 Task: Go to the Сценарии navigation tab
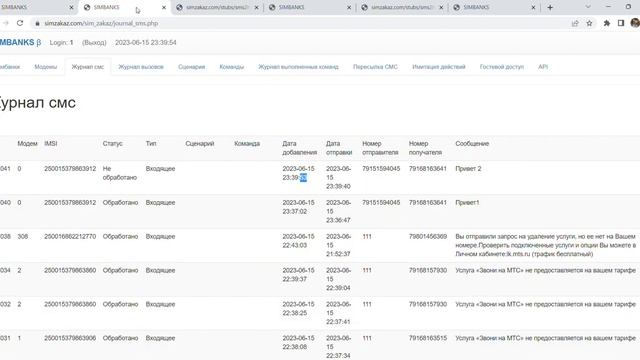tap(191, 67)
